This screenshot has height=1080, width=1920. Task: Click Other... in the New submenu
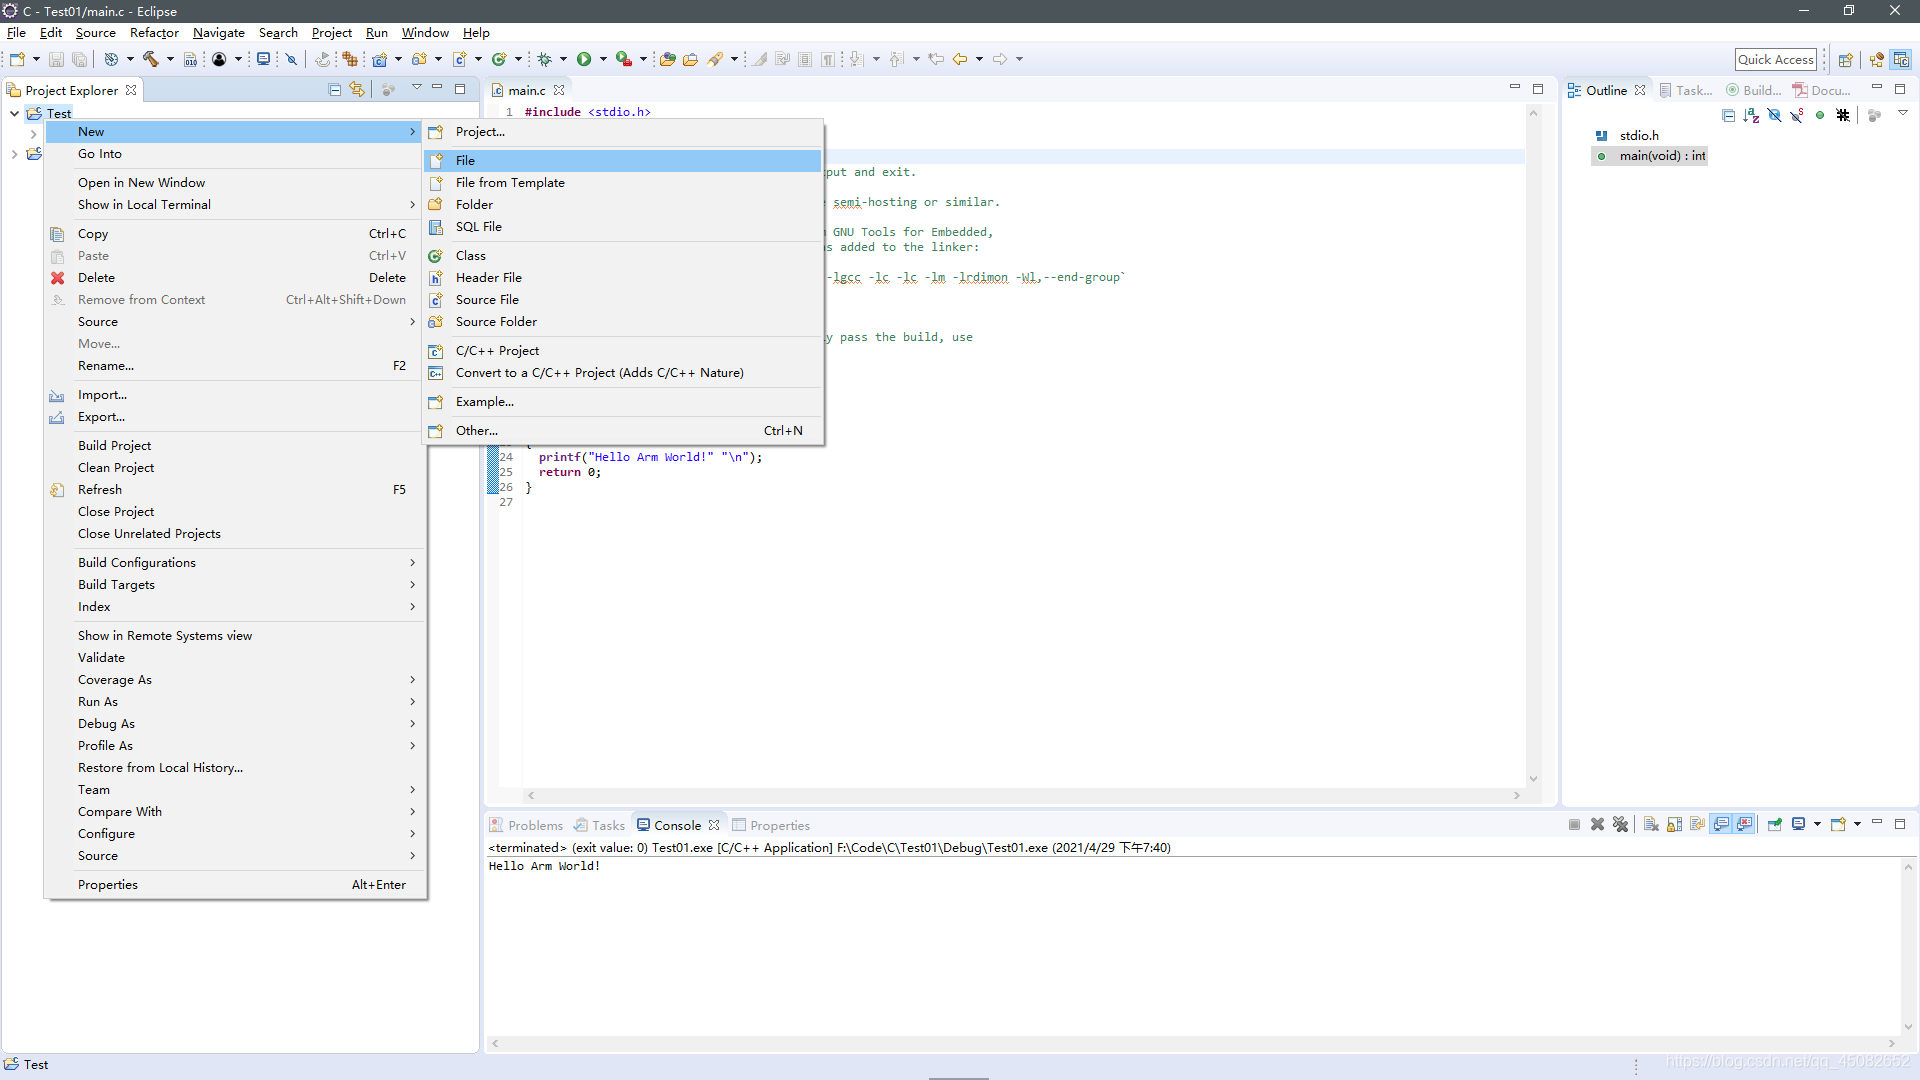pyautogui.click(x=622, y=430)
